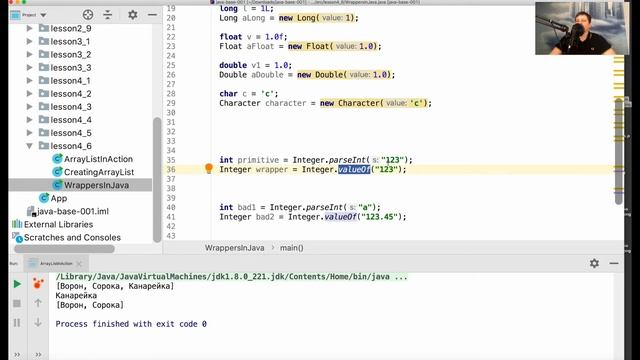The width and height of the screenshot is (640, 360).
Task: Click the ArrayListInAction class icon
Action: pos(57,159)
